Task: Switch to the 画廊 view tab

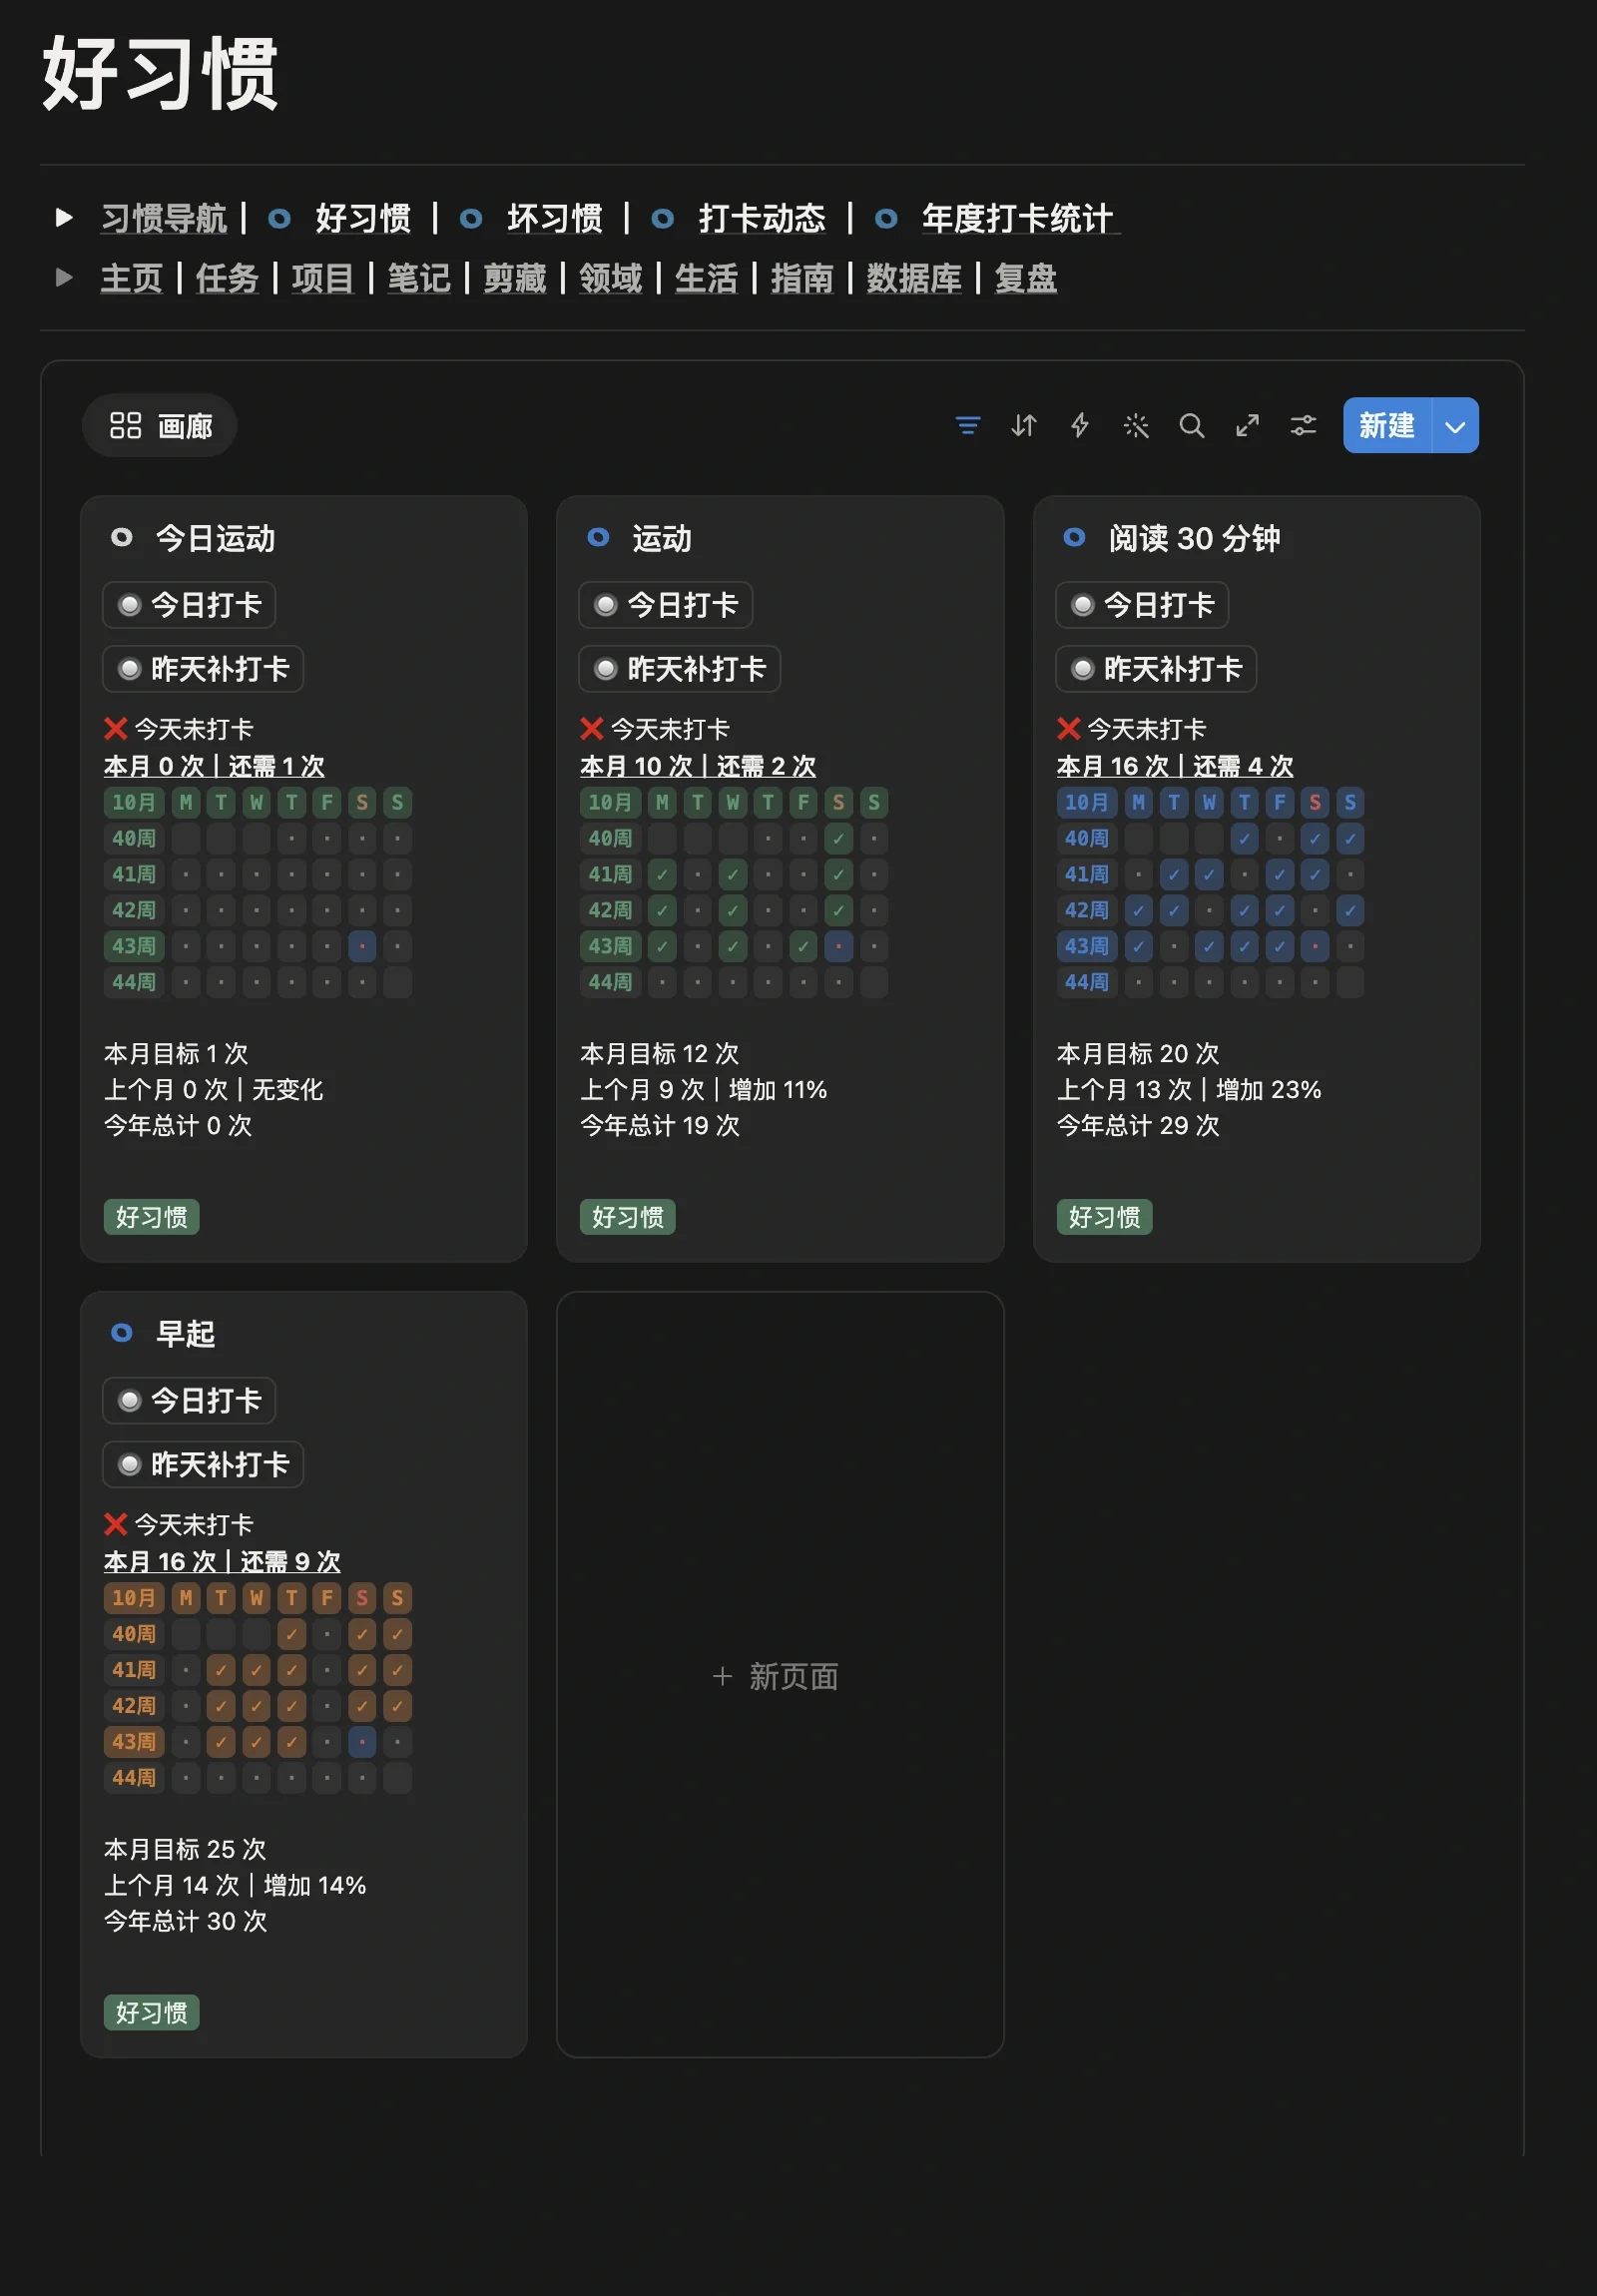Action: point(159,426)
